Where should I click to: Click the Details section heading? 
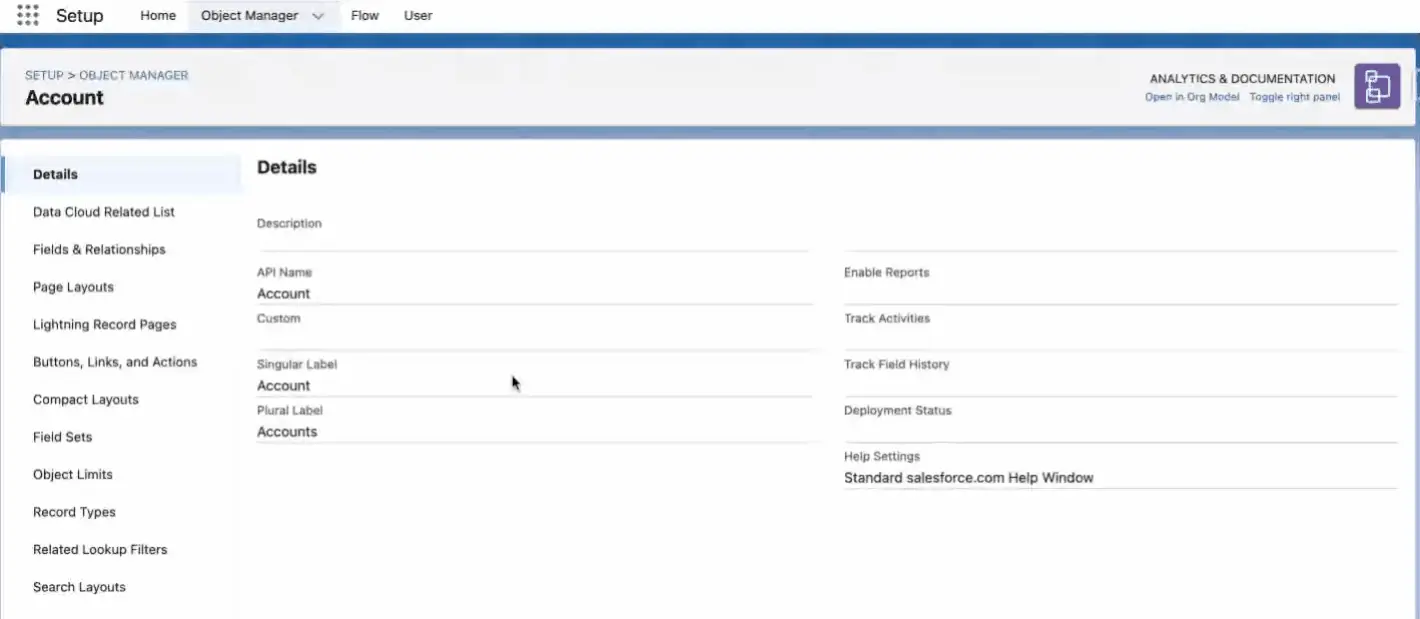[287, 167]
